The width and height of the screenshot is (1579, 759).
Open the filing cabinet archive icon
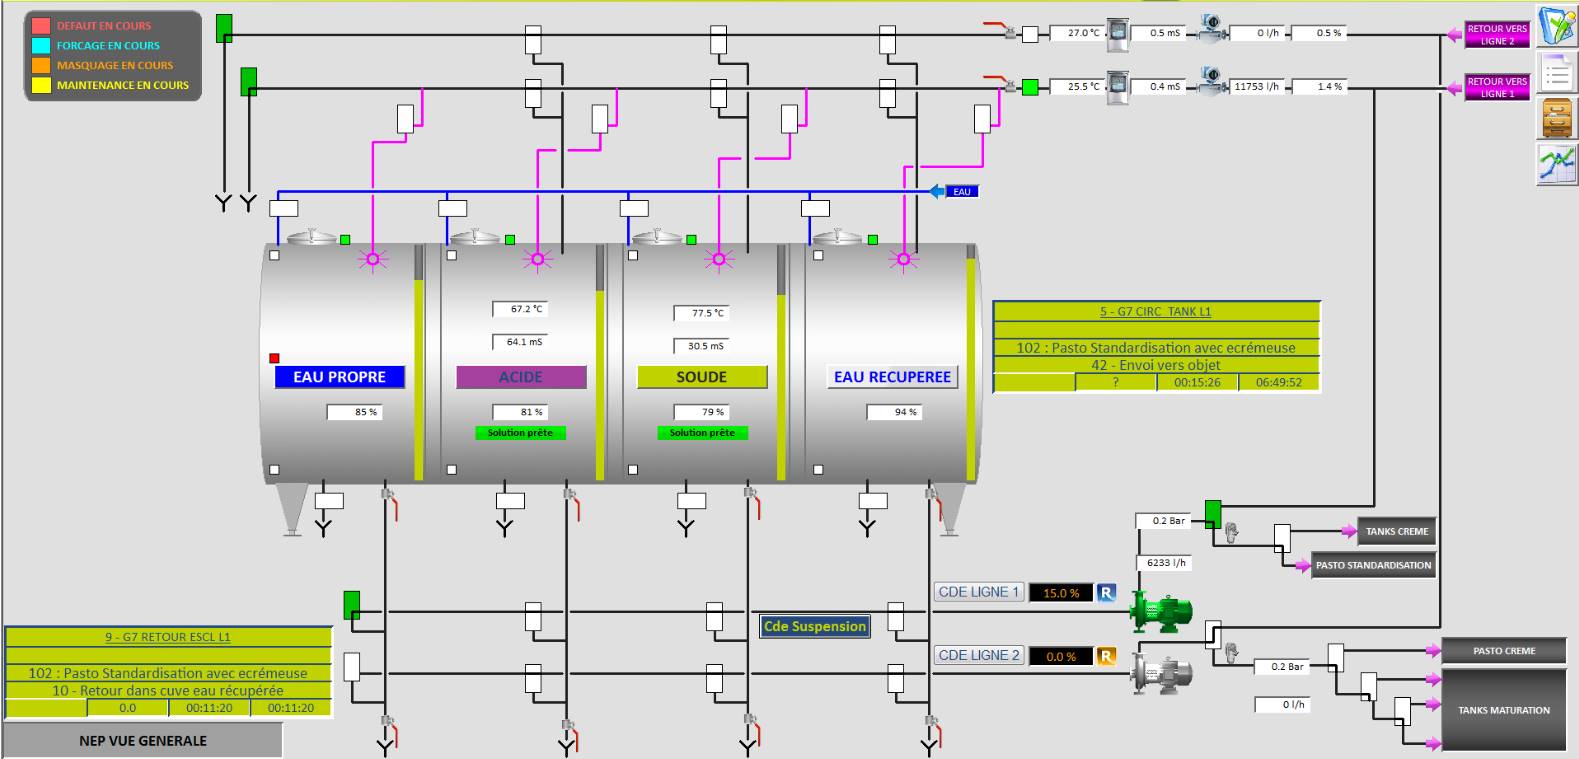click(x=1556, y=118)
